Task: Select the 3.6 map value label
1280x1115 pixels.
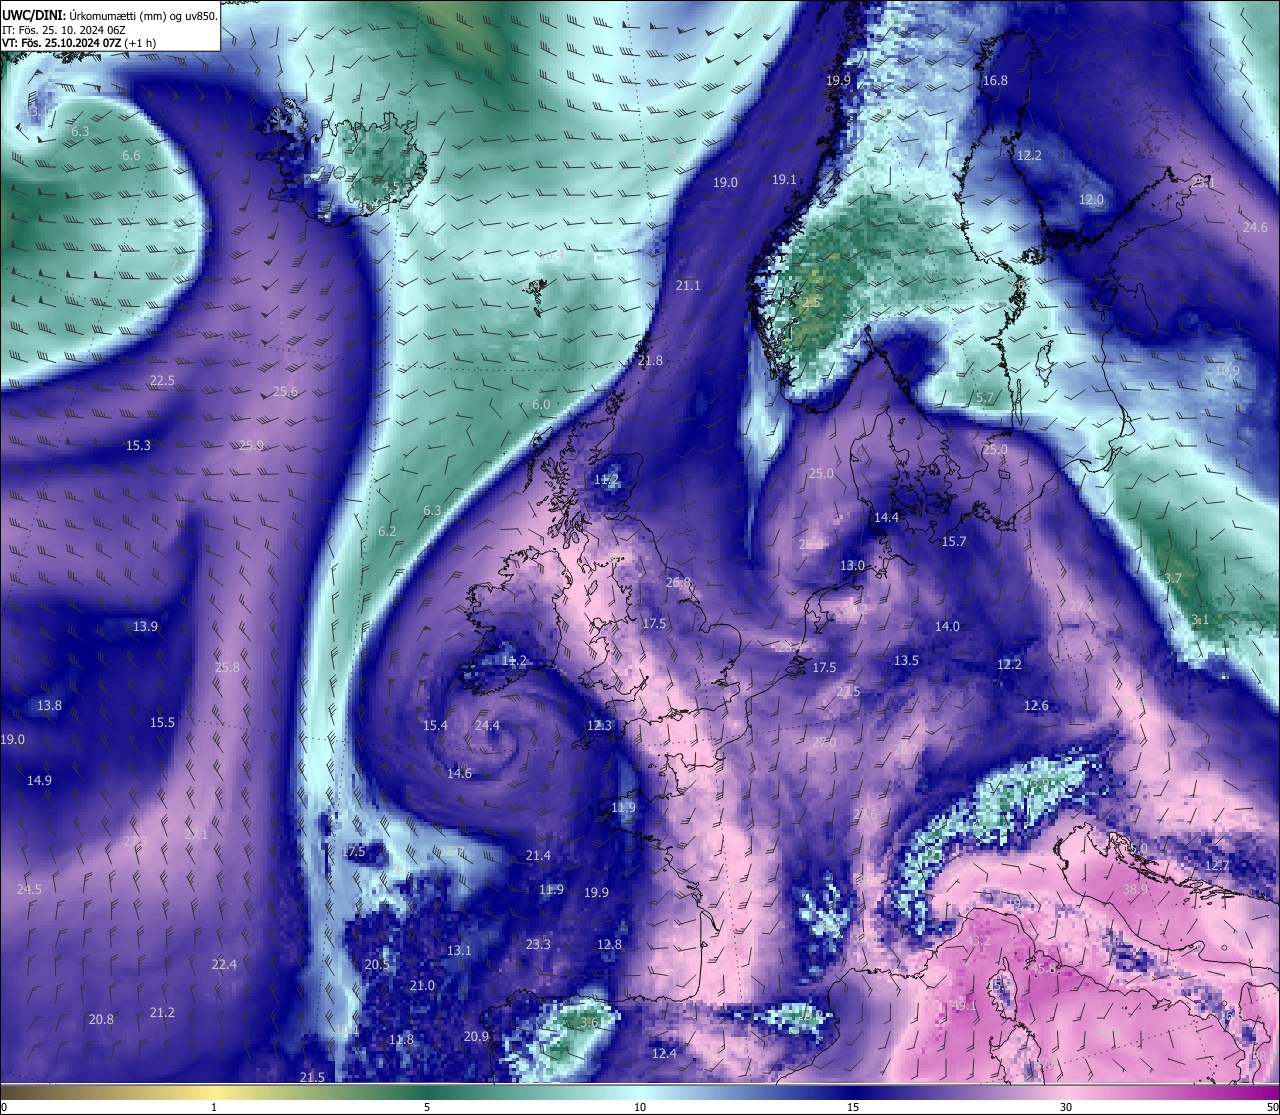Action: pos(589,1023)
